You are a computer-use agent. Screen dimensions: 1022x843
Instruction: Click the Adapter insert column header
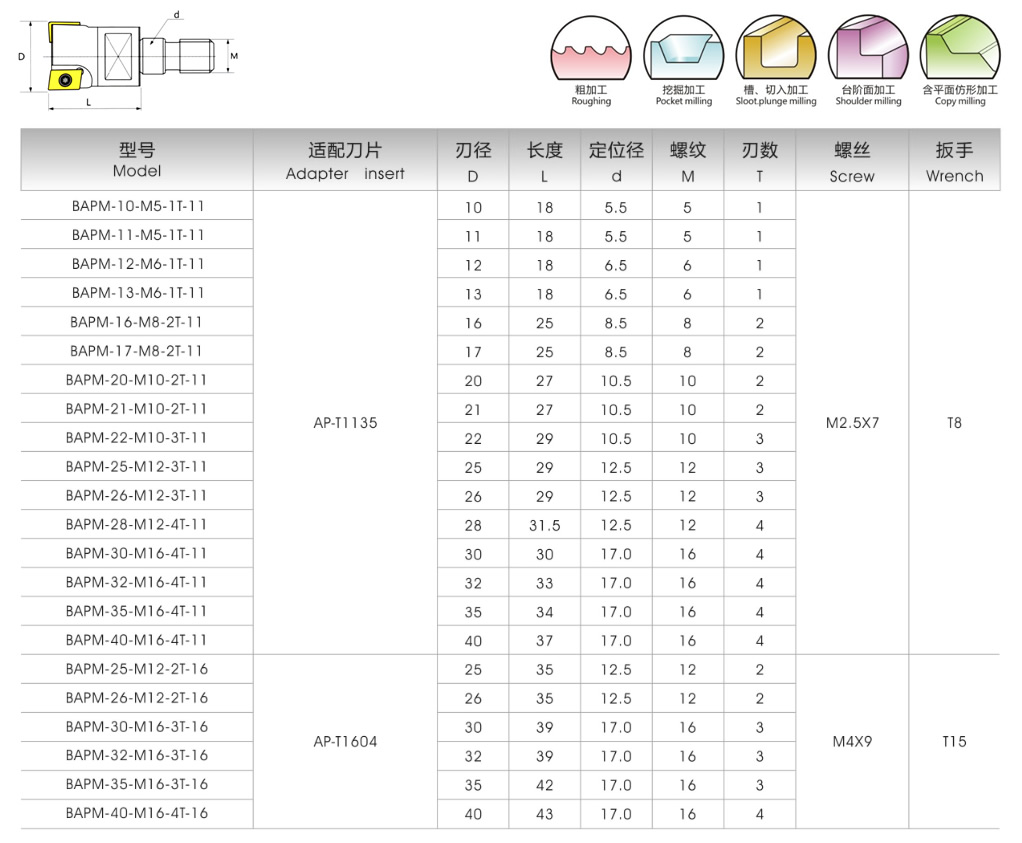pos(345,160)
